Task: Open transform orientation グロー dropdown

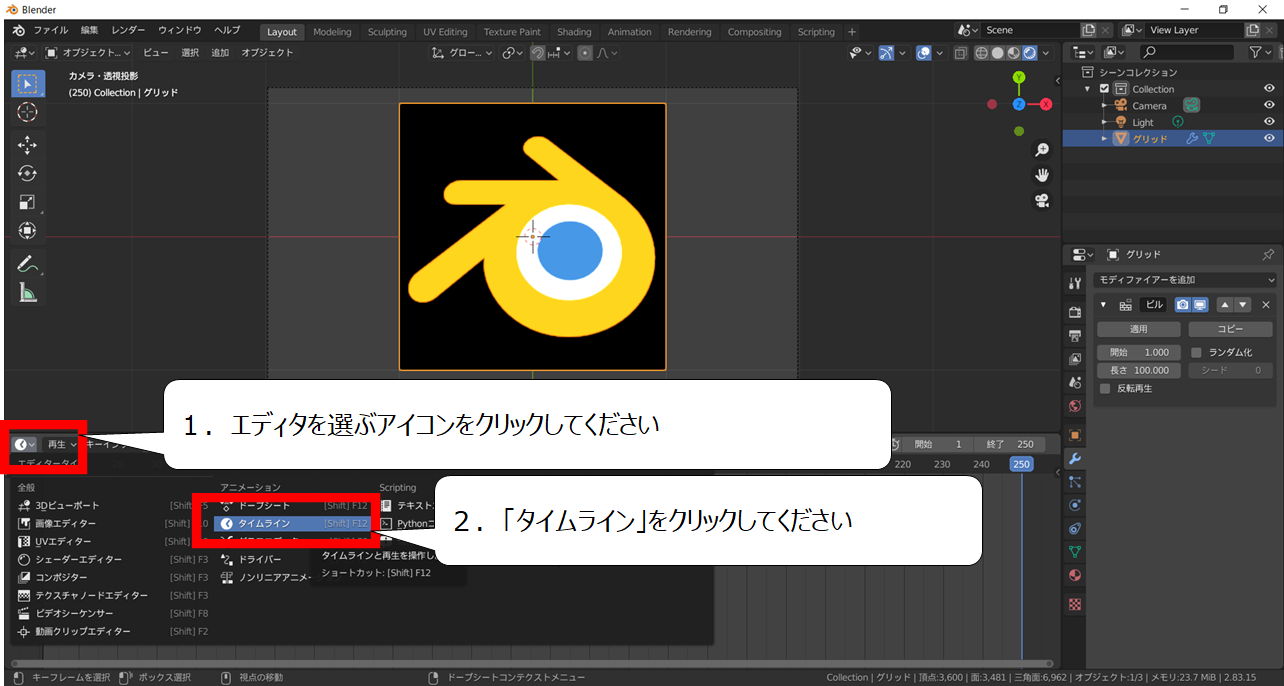Action: (x=463, y=53)
